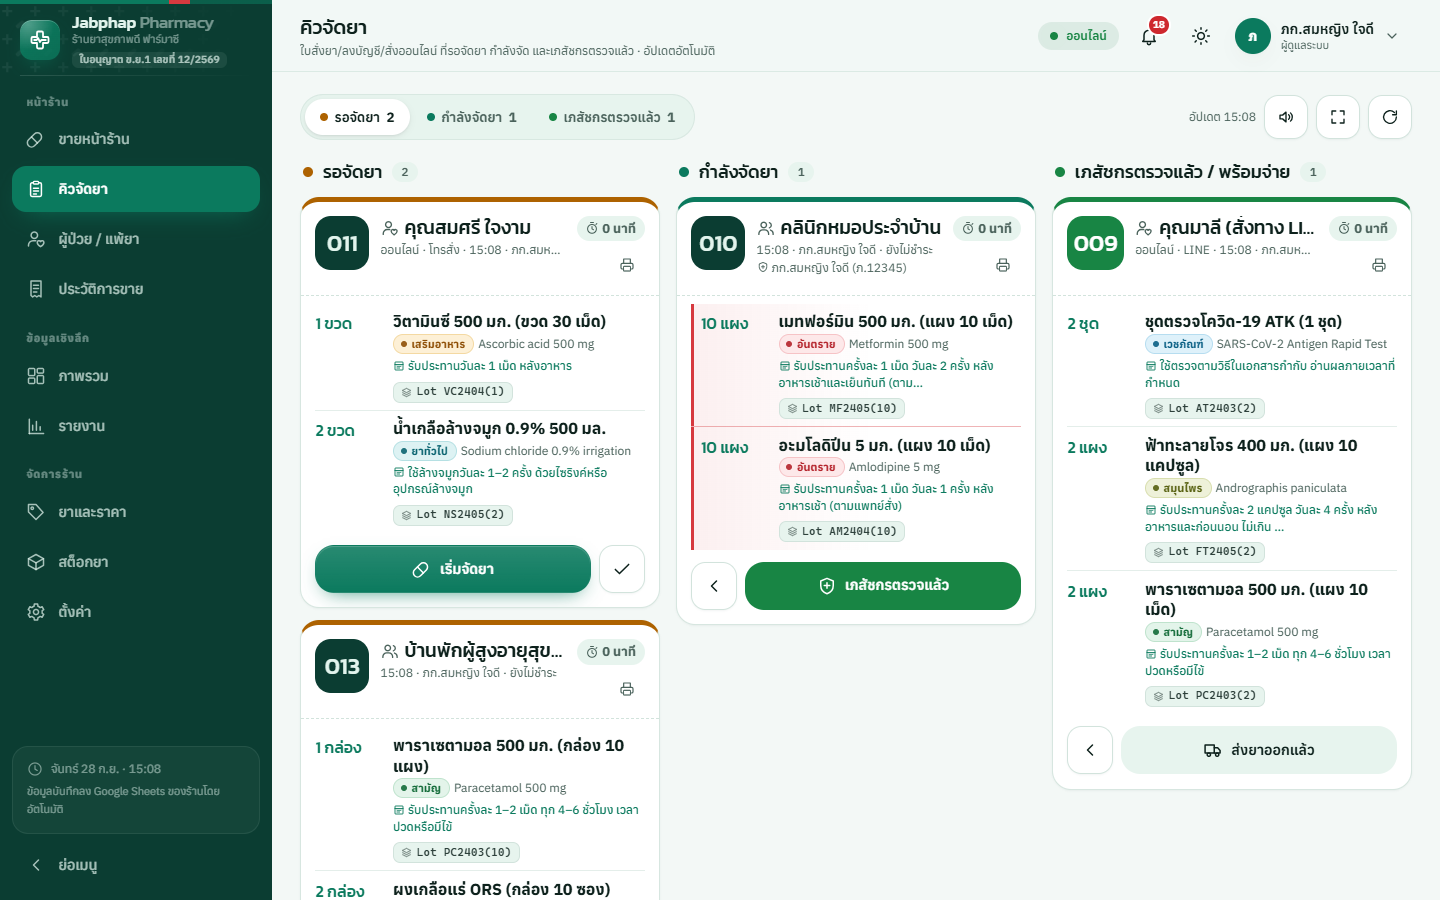Print label for queue 010

pos(1003,265)
